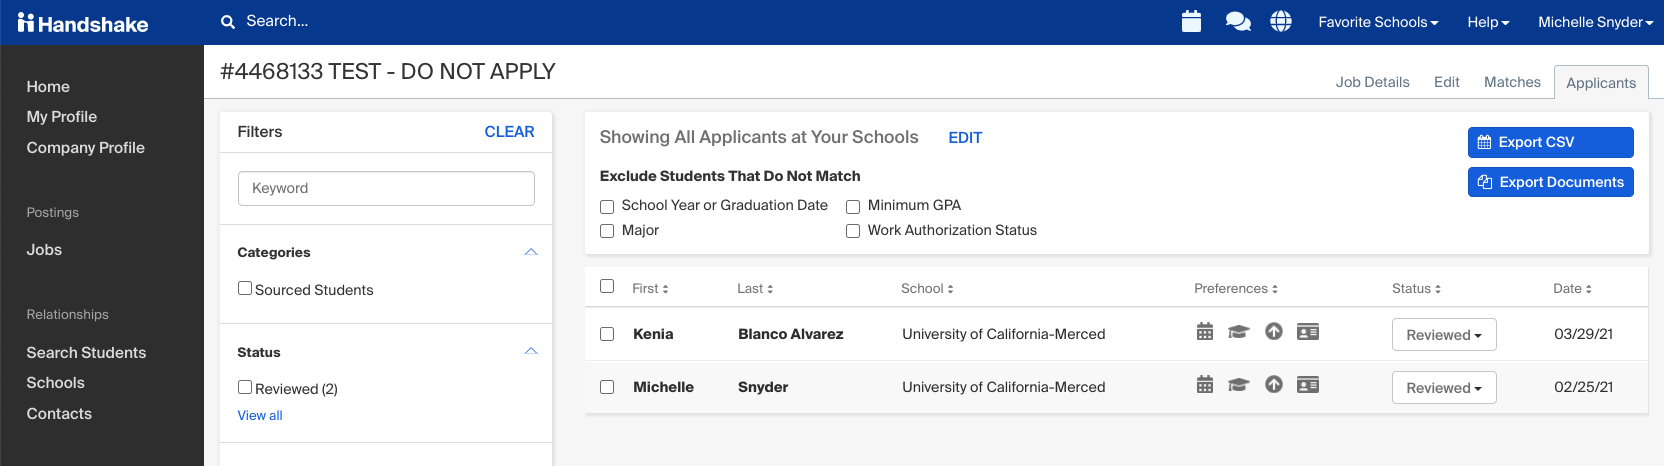Open Reviewed status dropdown for Michelle

1444,388
